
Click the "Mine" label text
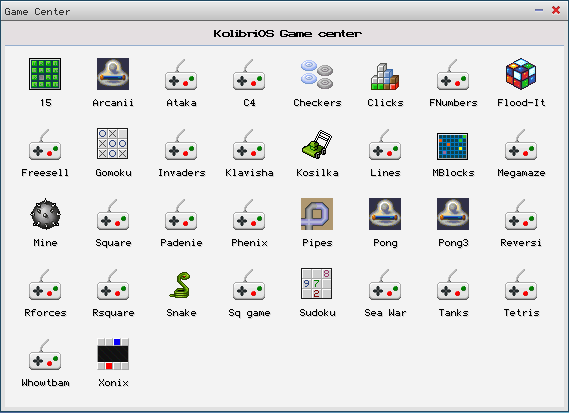coord(45,243)
